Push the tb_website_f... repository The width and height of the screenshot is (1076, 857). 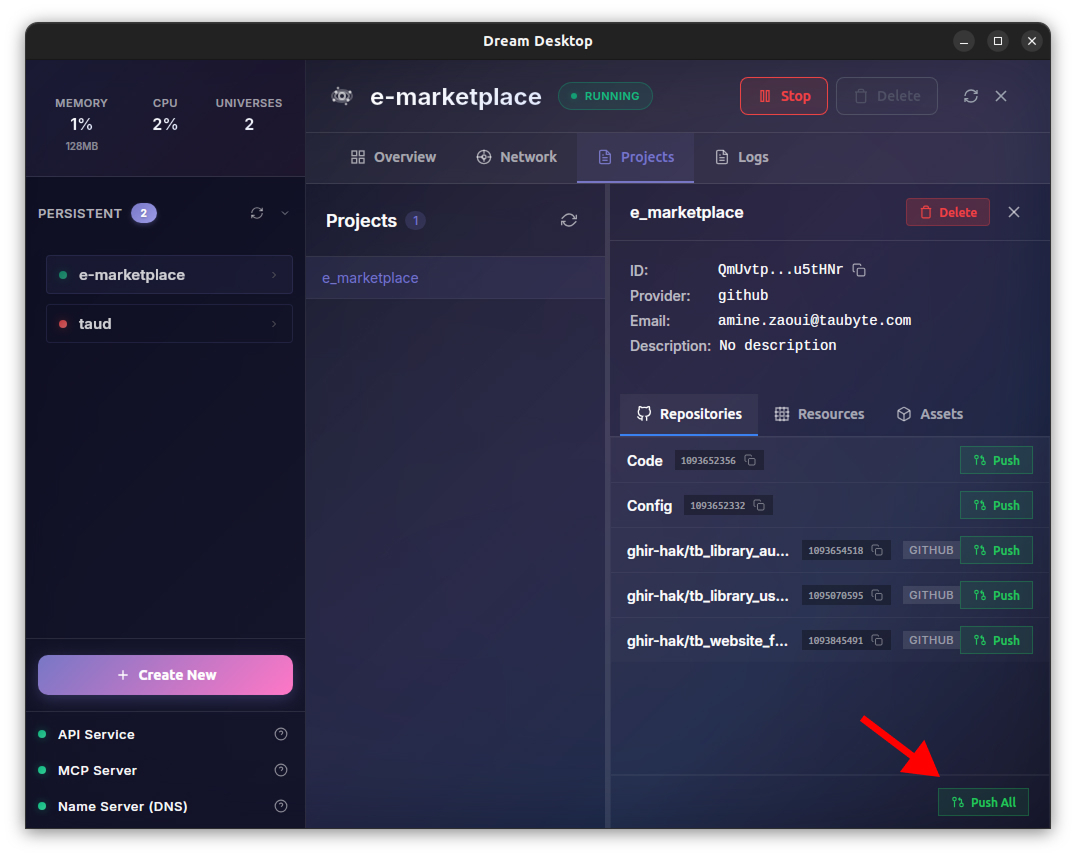click(x=996, y=640)
